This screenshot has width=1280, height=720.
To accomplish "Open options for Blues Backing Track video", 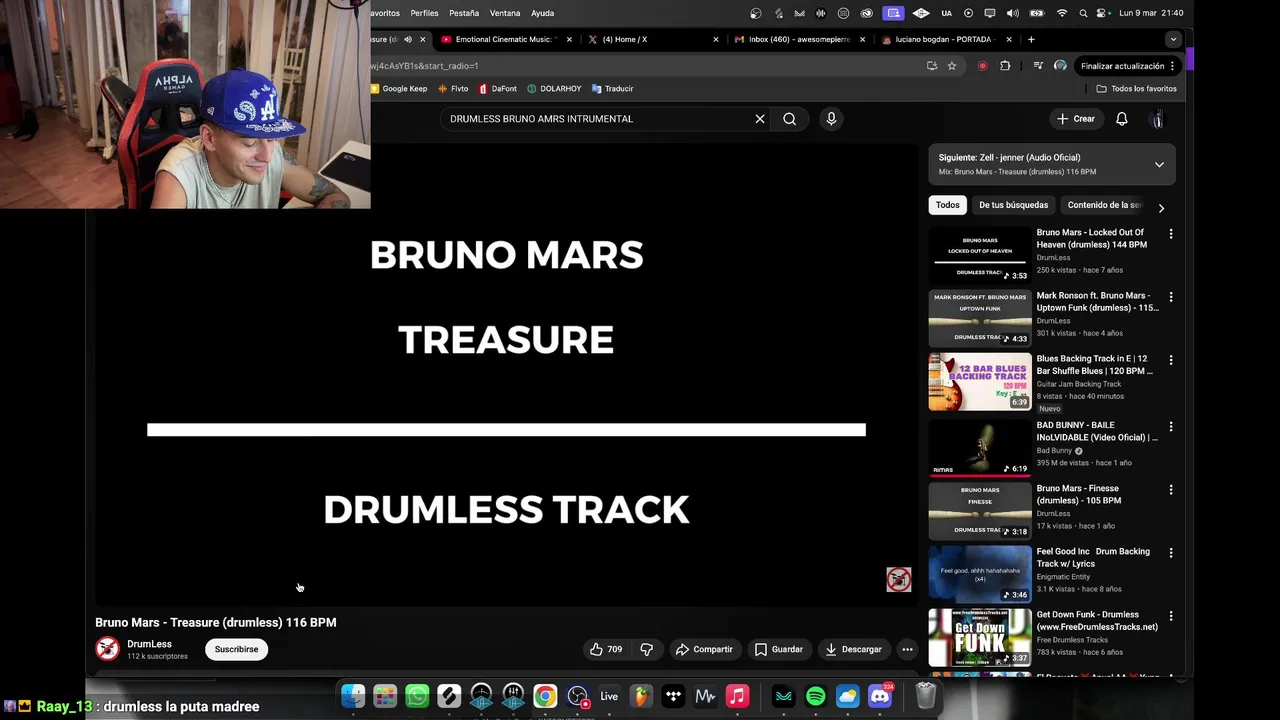I will 1171,360.
